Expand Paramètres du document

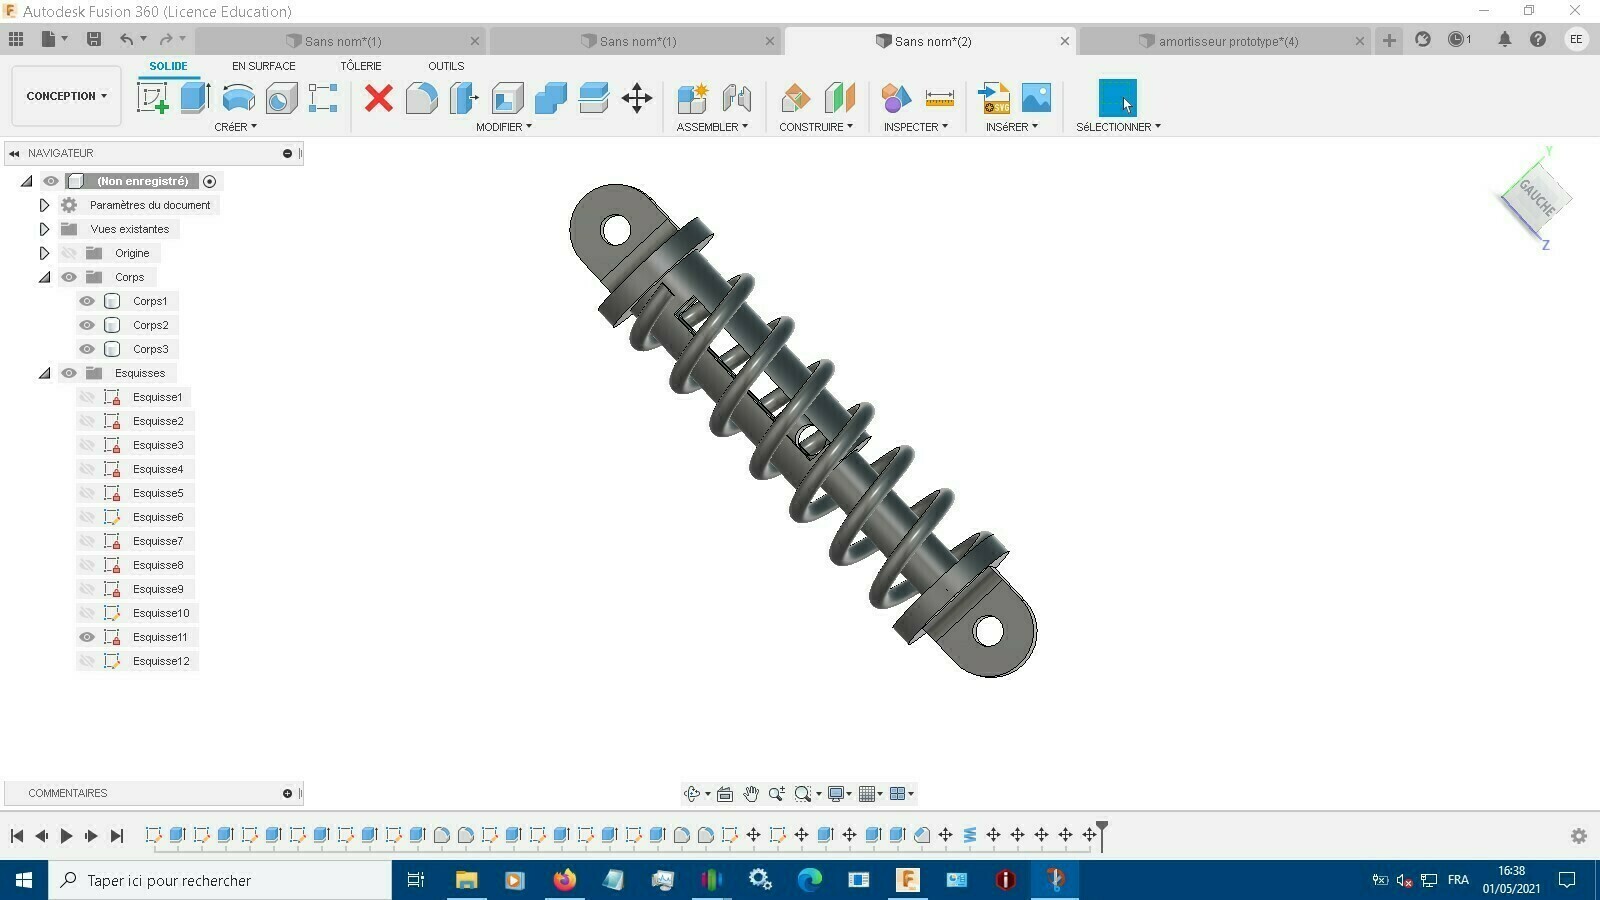44,205
